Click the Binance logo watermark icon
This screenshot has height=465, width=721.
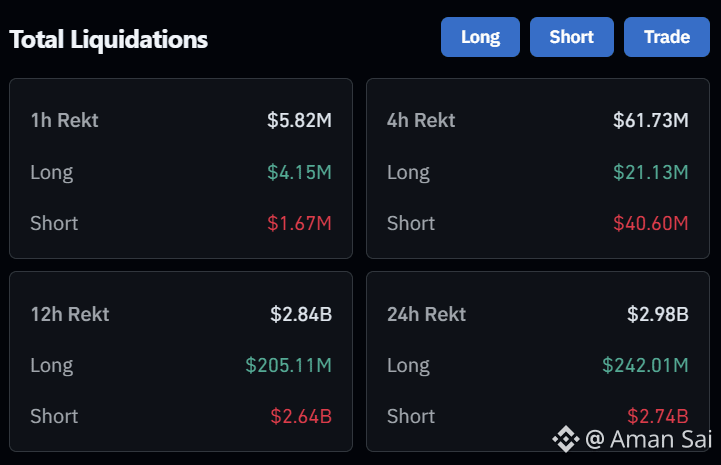click(x=566, y=439)
